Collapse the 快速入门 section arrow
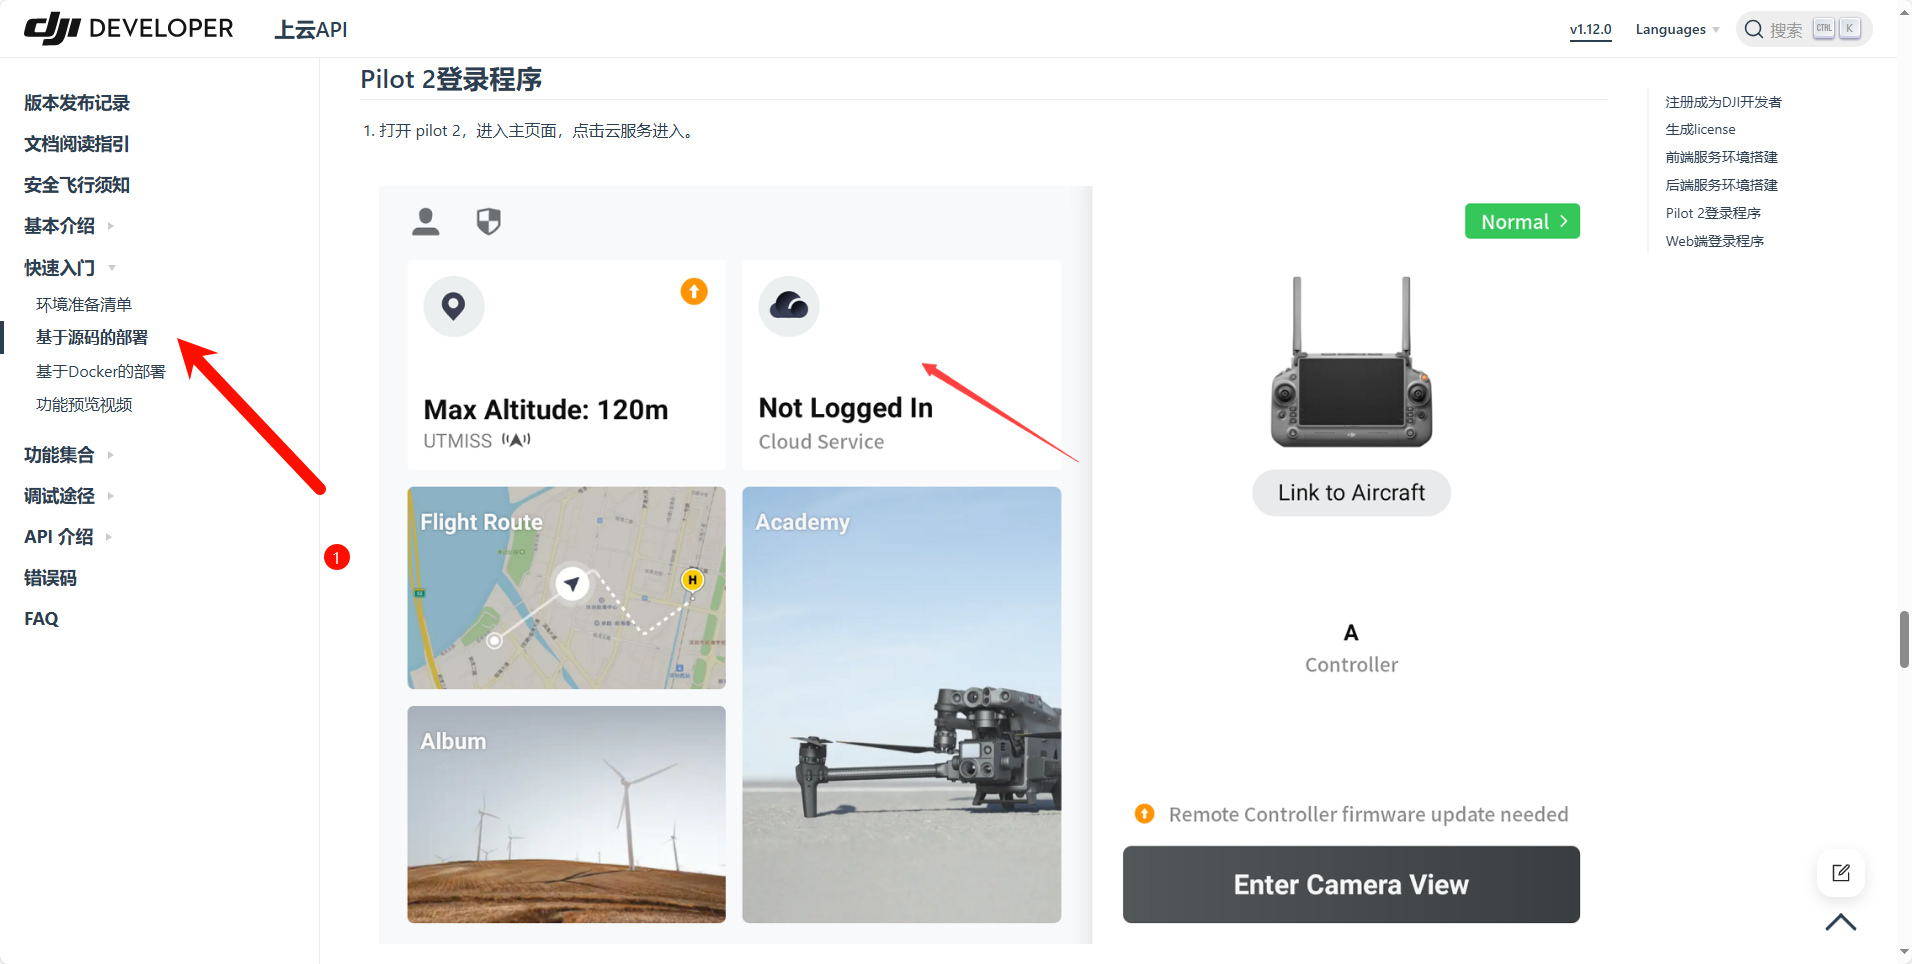 [x=112, y=268]
